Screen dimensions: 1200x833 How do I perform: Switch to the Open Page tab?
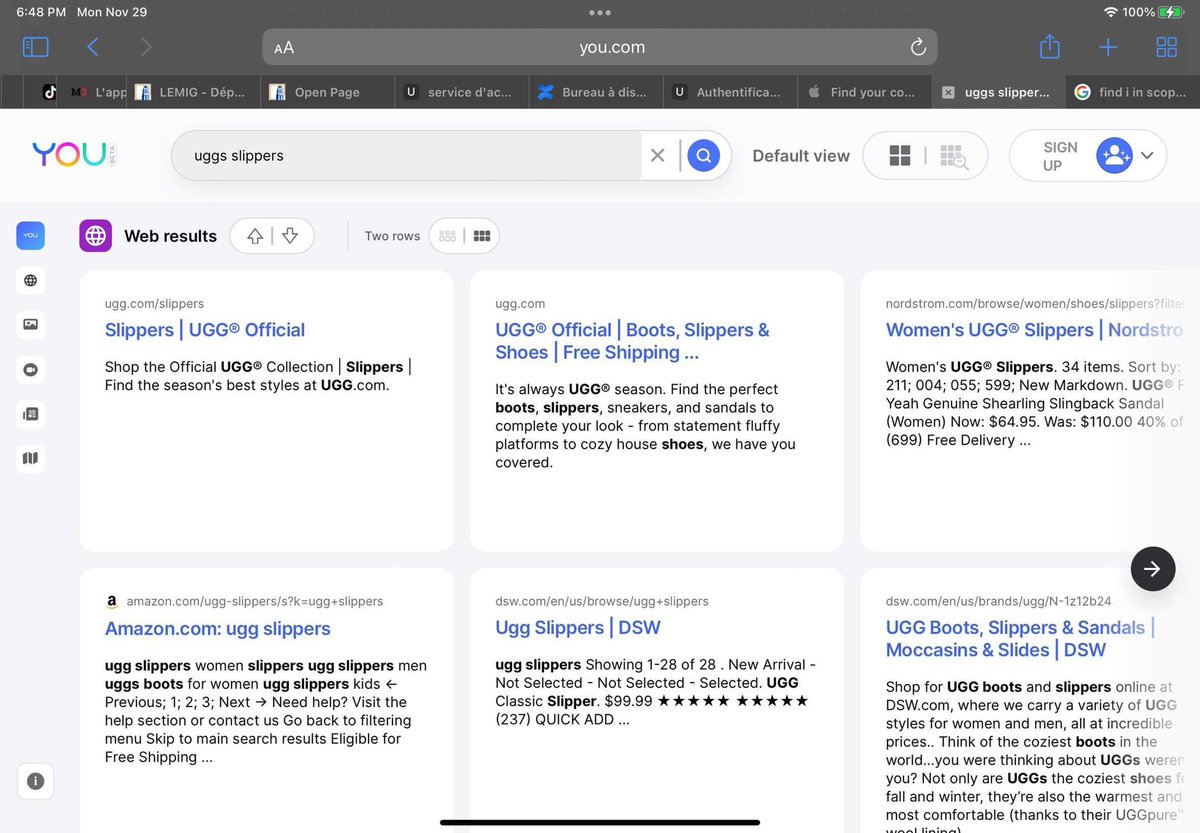point(329,92)
